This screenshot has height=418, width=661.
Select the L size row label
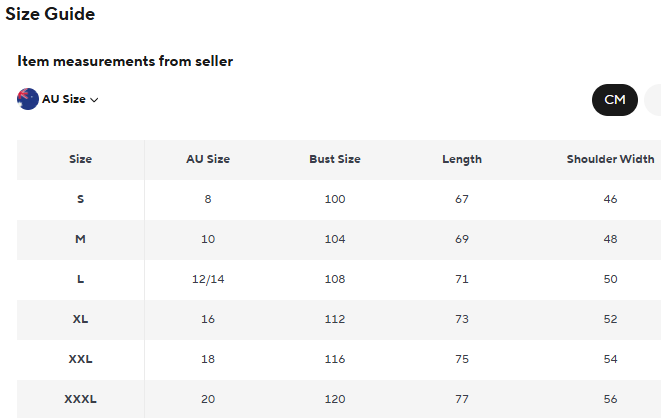point(81,279)
